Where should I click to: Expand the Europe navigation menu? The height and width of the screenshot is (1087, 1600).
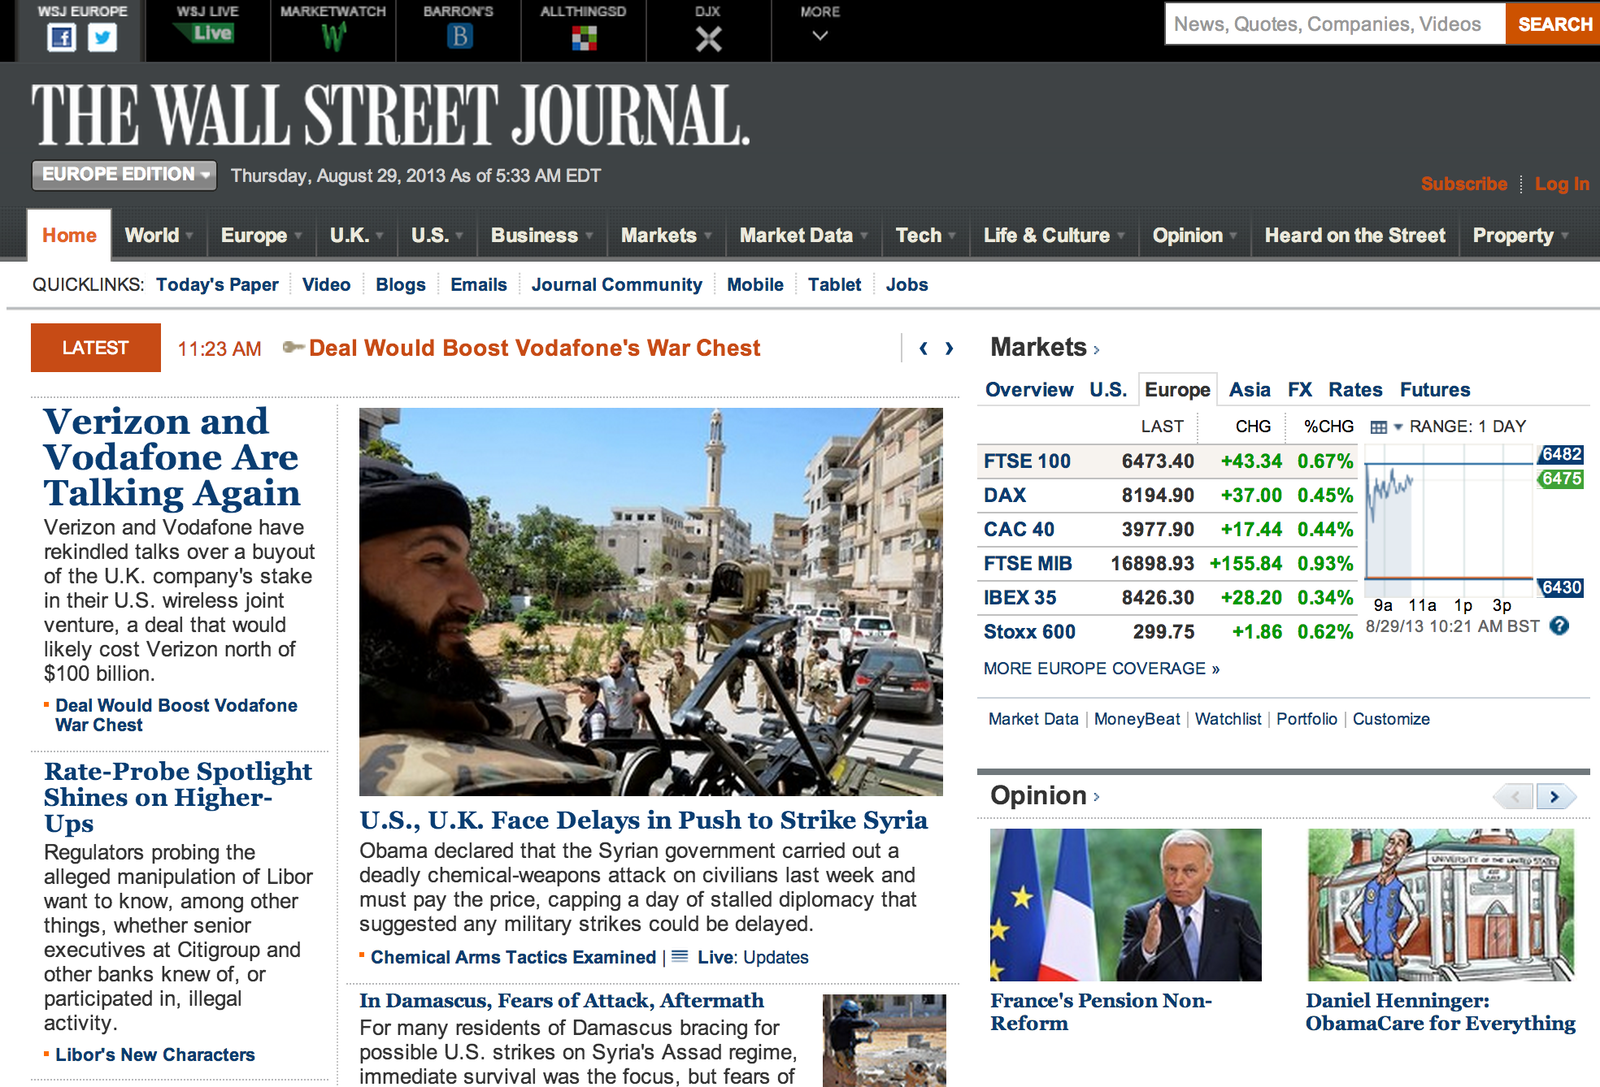[x=261, y=235]
